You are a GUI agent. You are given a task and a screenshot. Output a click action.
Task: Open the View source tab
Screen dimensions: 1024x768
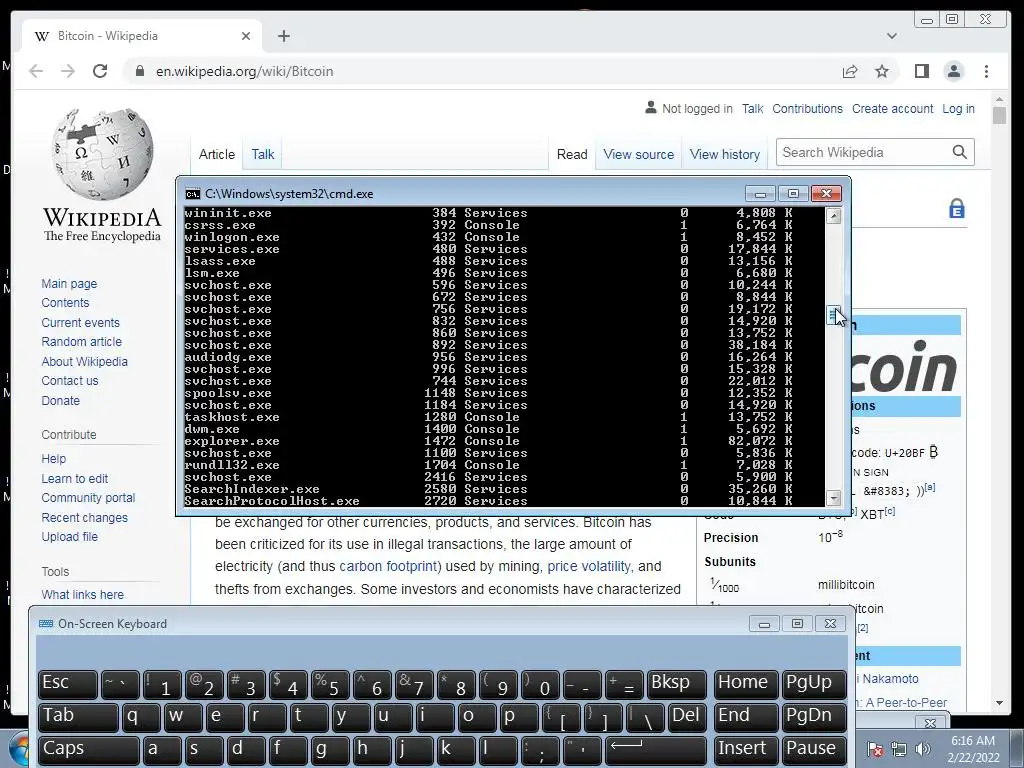(x=639, y=154)
